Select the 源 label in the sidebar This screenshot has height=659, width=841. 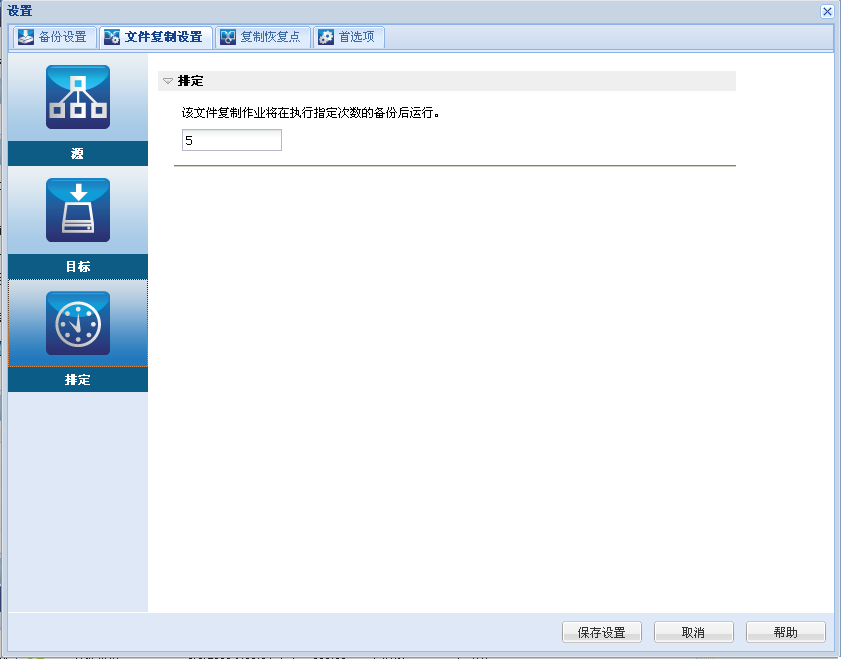click(x=77, y=153)
